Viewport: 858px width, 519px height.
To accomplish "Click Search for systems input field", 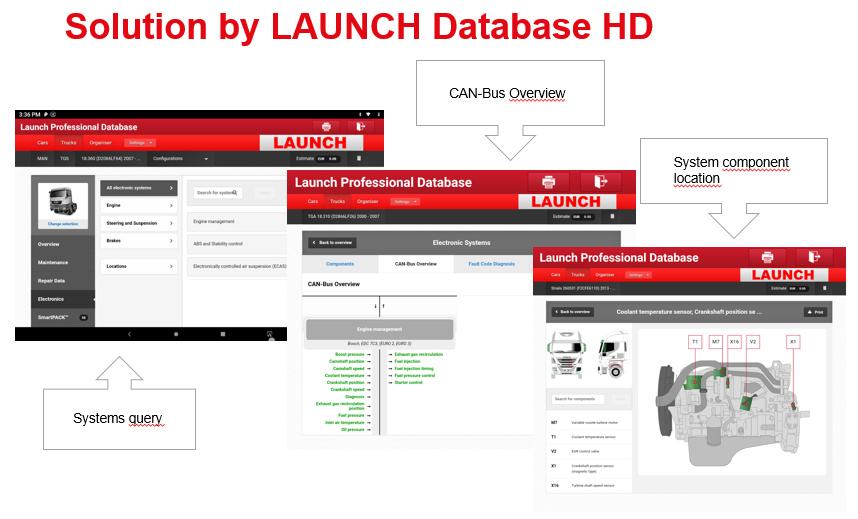I will click(x=217, y=193).
